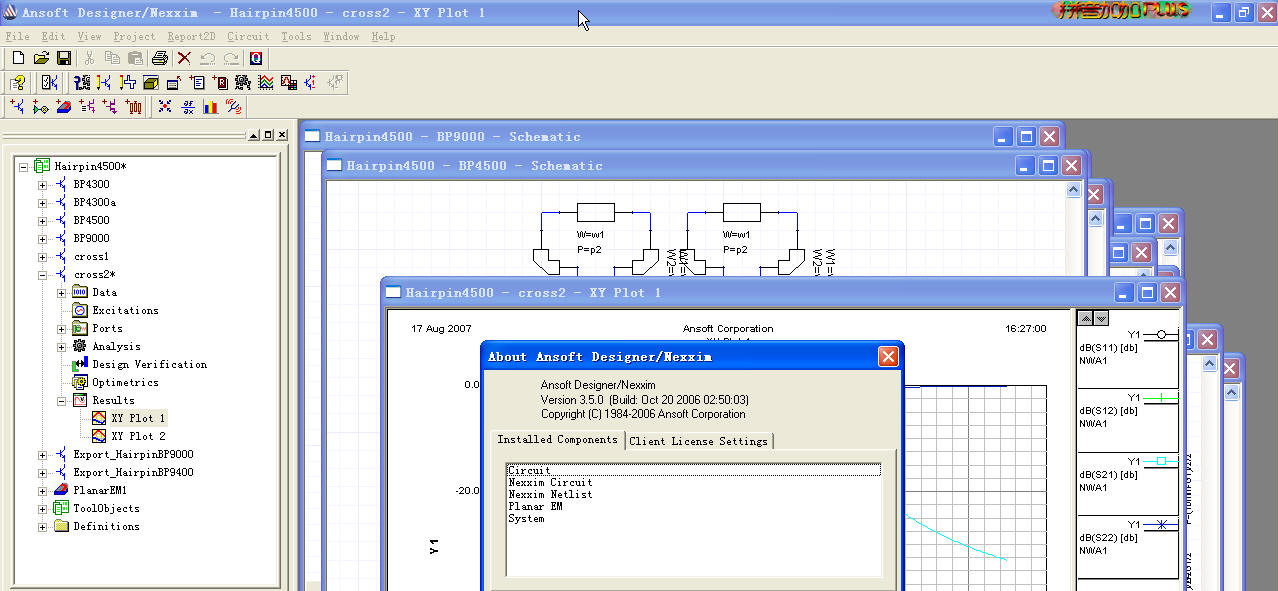Select Excitations in the project tree
This screenshot has height=591, width=1278.
point(125,311)
